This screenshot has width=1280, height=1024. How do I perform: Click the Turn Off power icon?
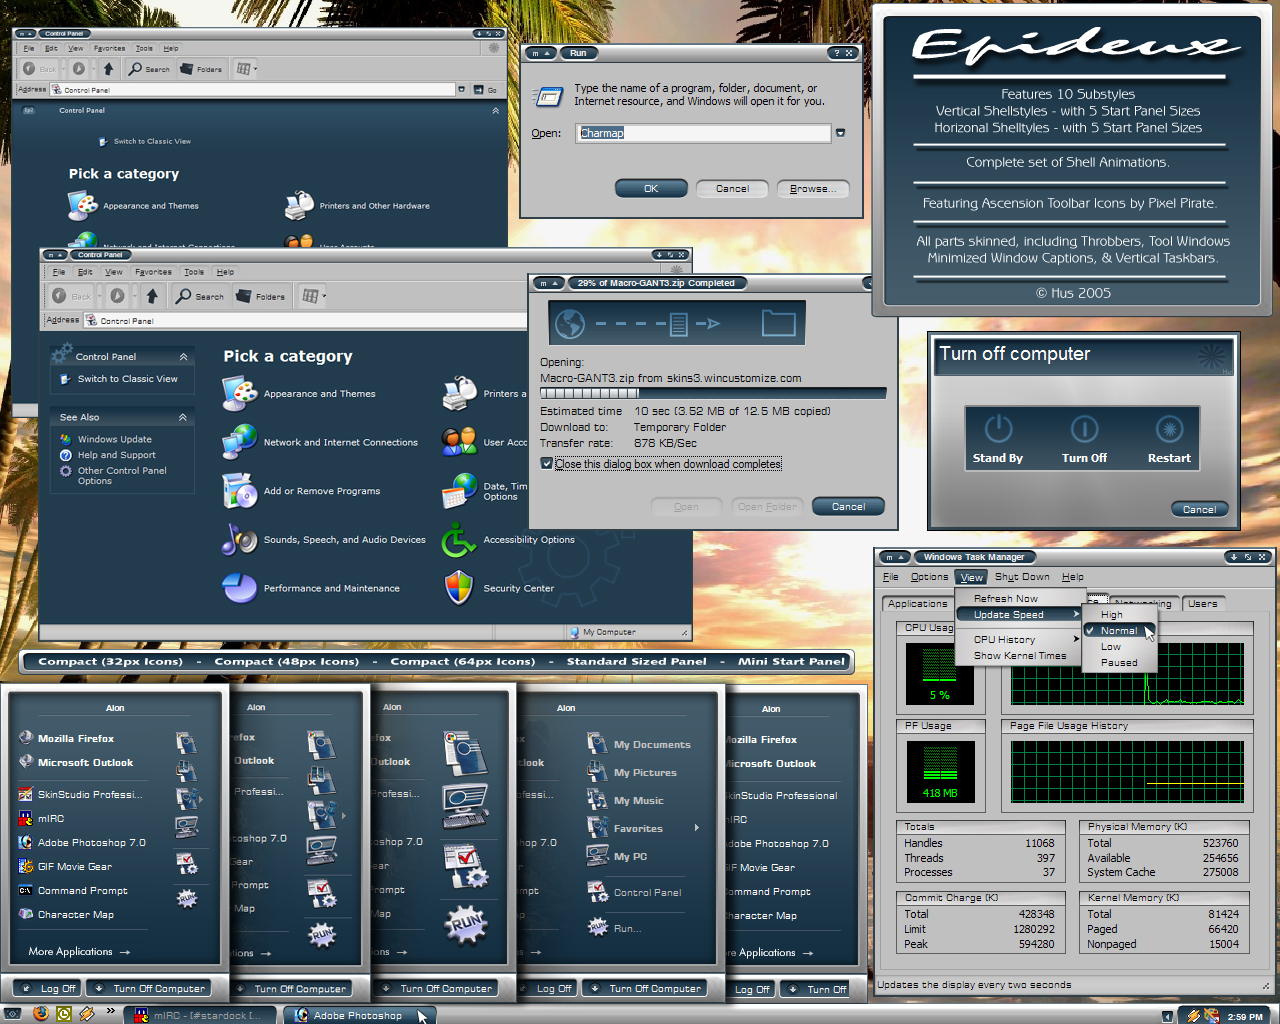tap(1084, 429)
